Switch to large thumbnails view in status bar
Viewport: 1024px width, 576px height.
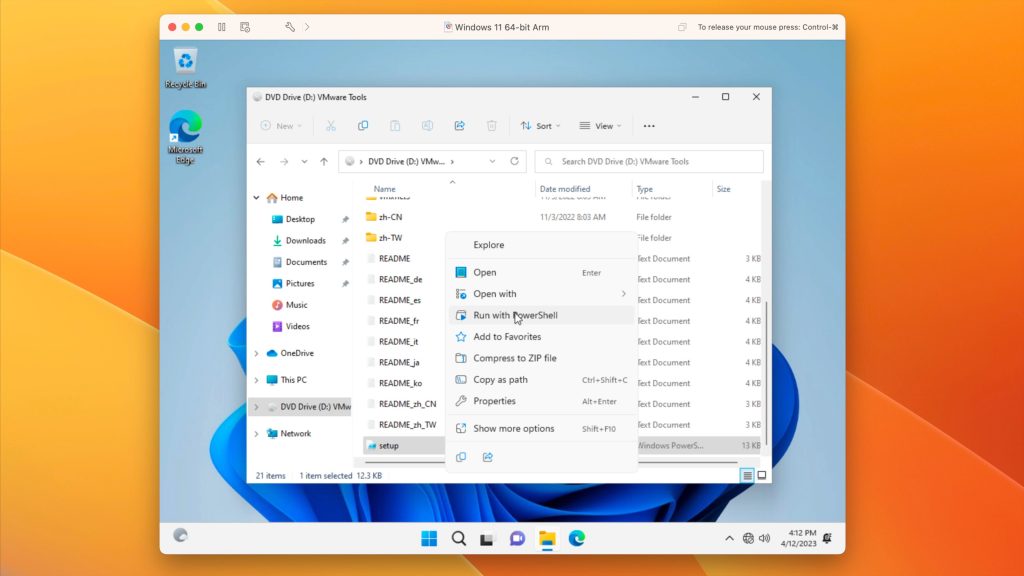(763, 476)
